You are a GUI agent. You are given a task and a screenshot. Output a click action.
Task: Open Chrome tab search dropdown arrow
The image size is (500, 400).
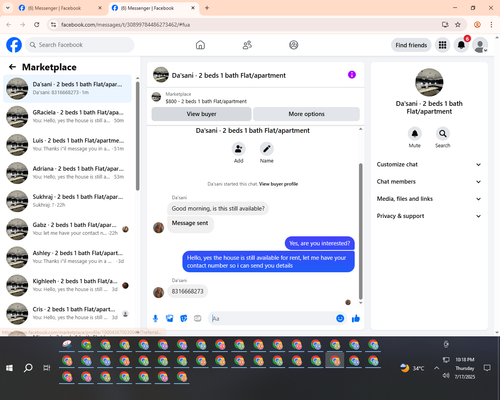point(8,8)
